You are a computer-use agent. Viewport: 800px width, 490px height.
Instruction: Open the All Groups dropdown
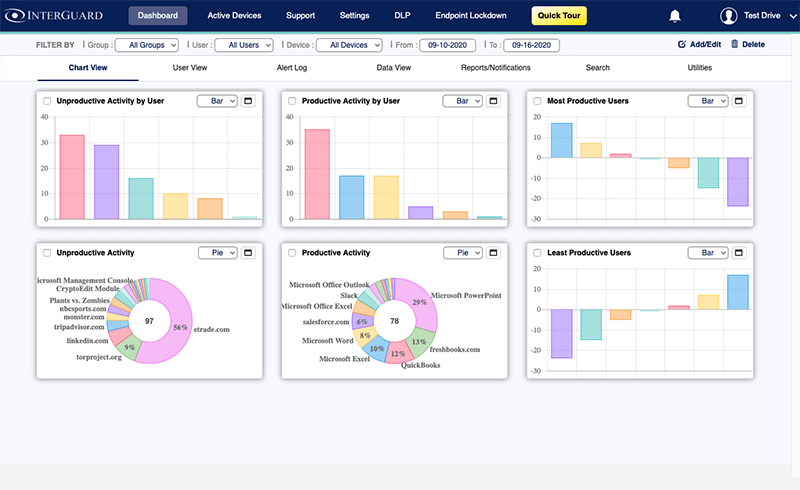coord(147,45)
